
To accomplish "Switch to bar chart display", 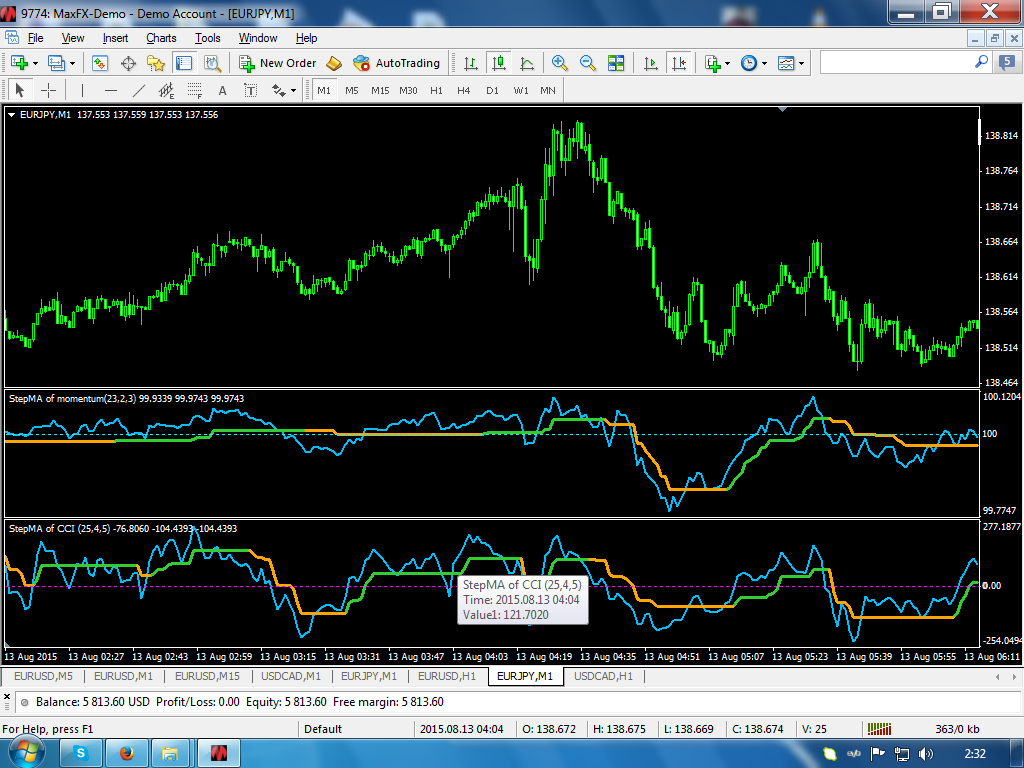I will [470, 63].
